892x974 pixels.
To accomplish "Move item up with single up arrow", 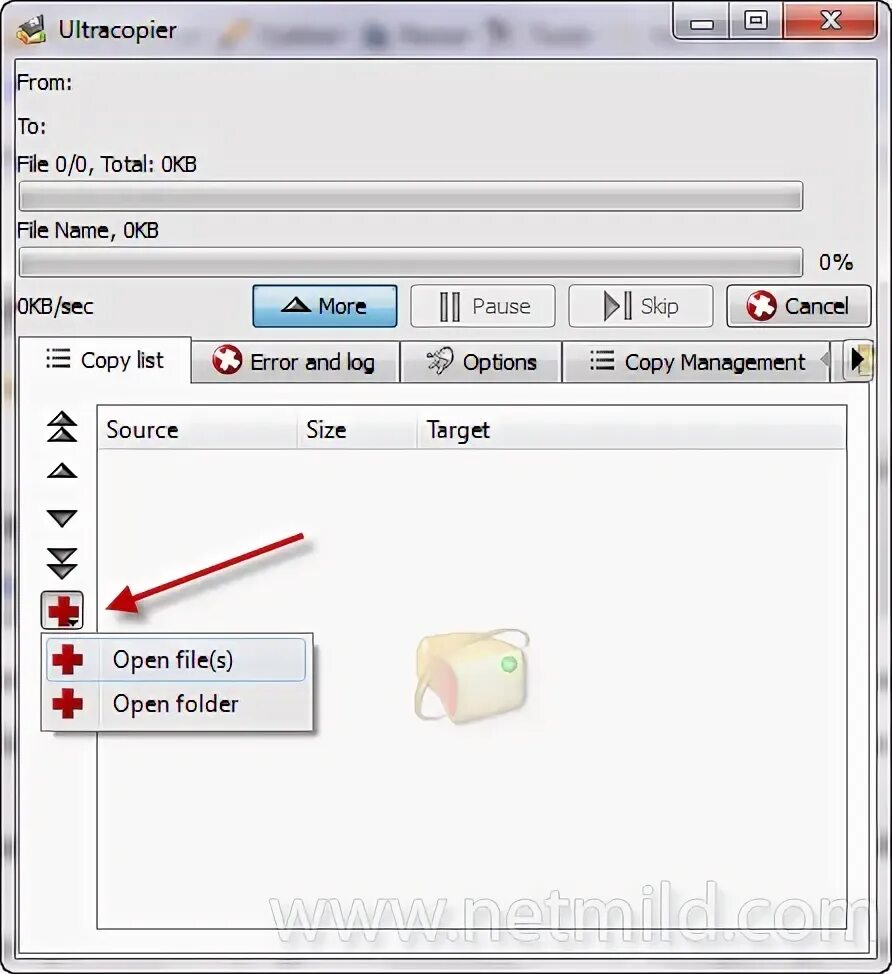I will [62, 471].
